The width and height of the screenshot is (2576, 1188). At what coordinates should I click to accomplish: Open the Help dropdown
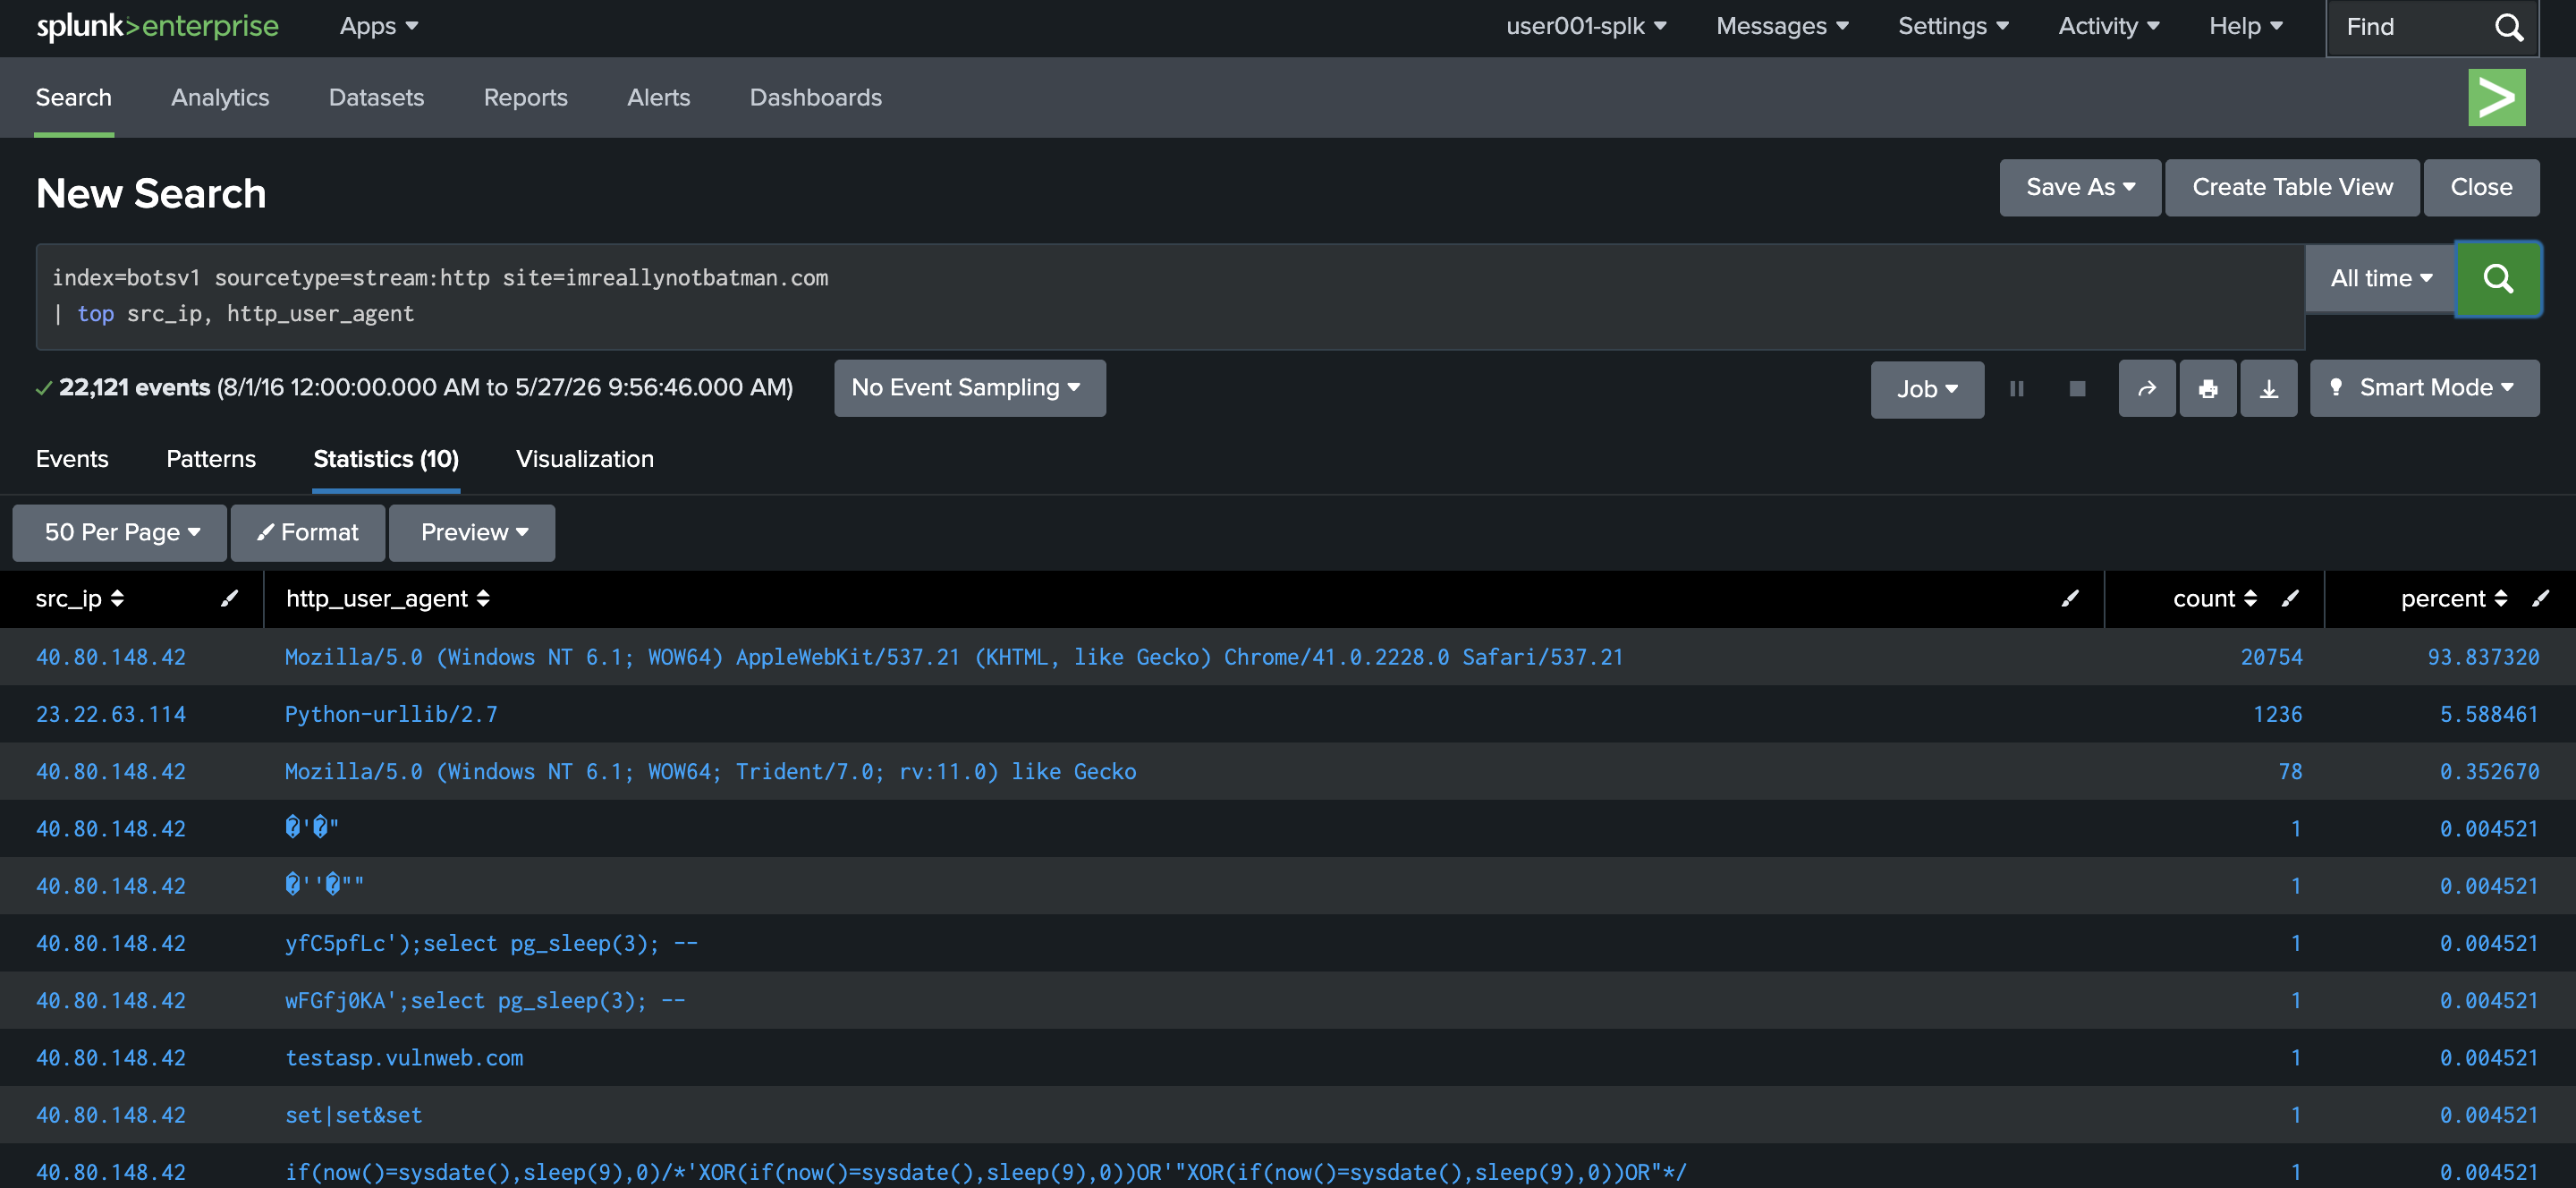[2245, 26]
